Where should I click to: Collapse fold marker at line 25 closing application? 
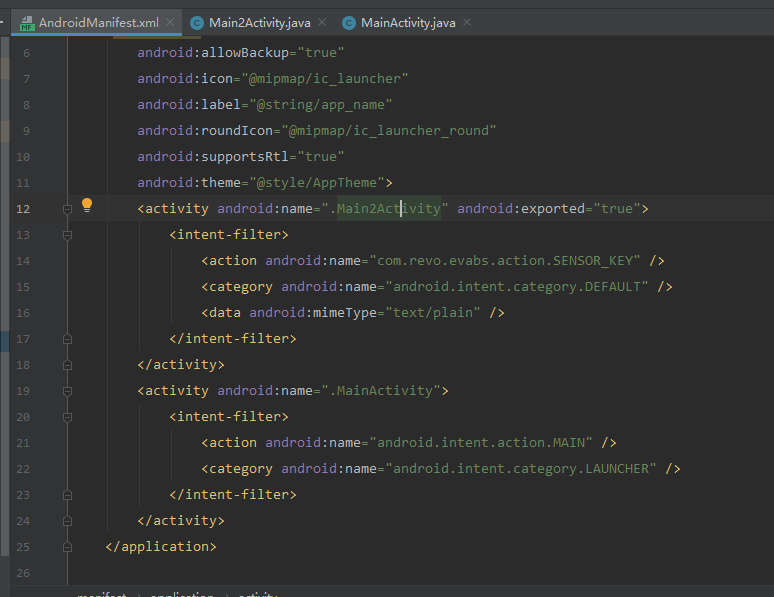coord(68,547)
